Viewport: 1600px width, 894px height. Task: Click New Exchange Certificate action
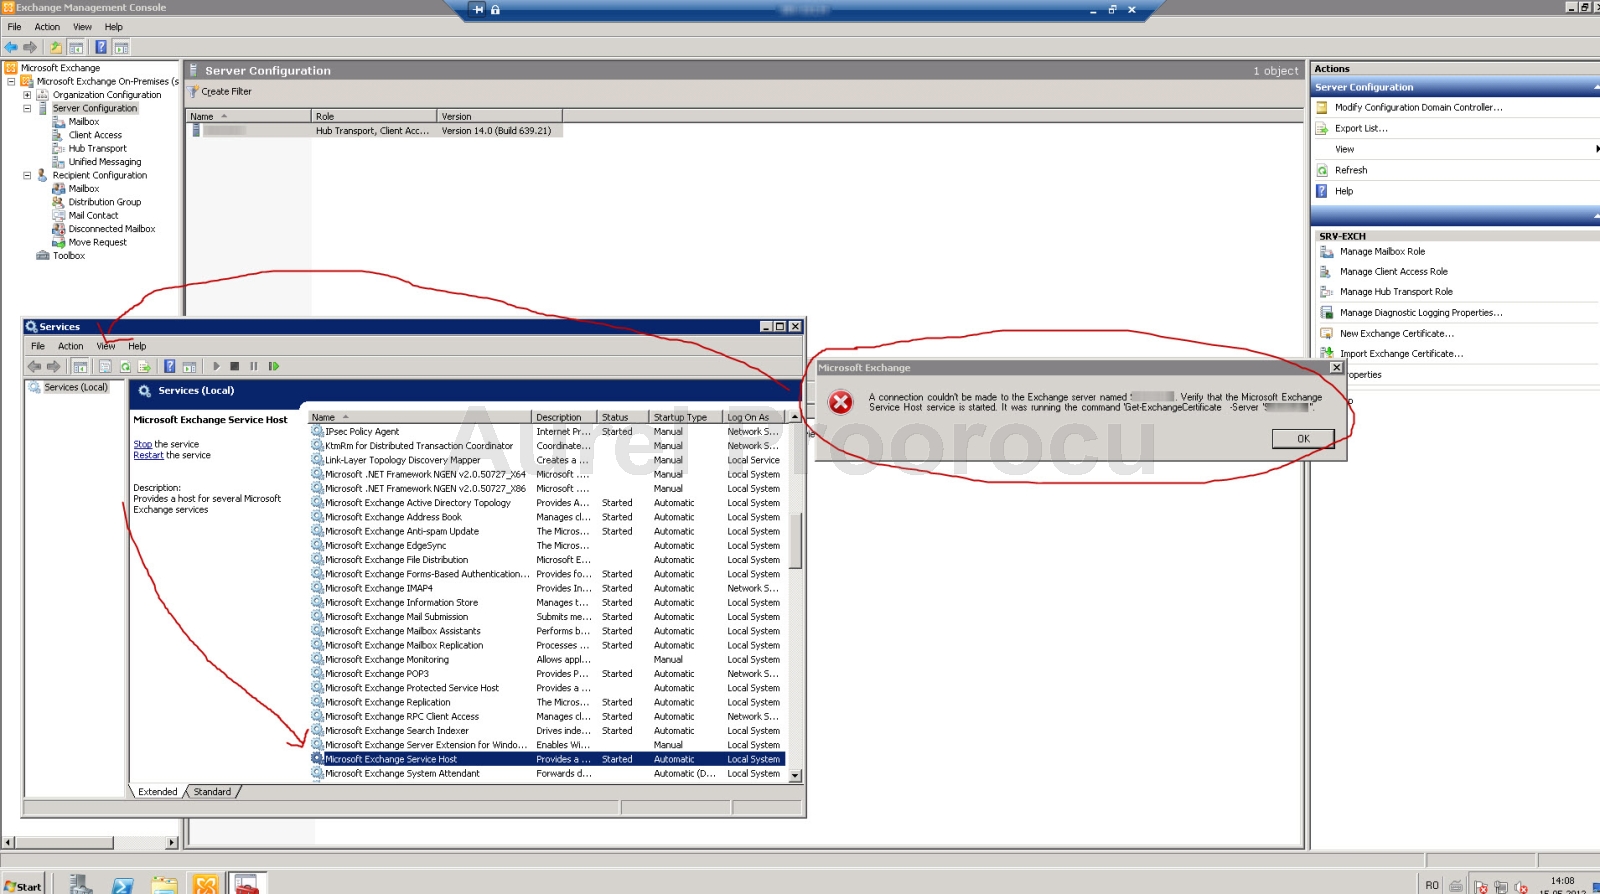tap(1396, 333)
